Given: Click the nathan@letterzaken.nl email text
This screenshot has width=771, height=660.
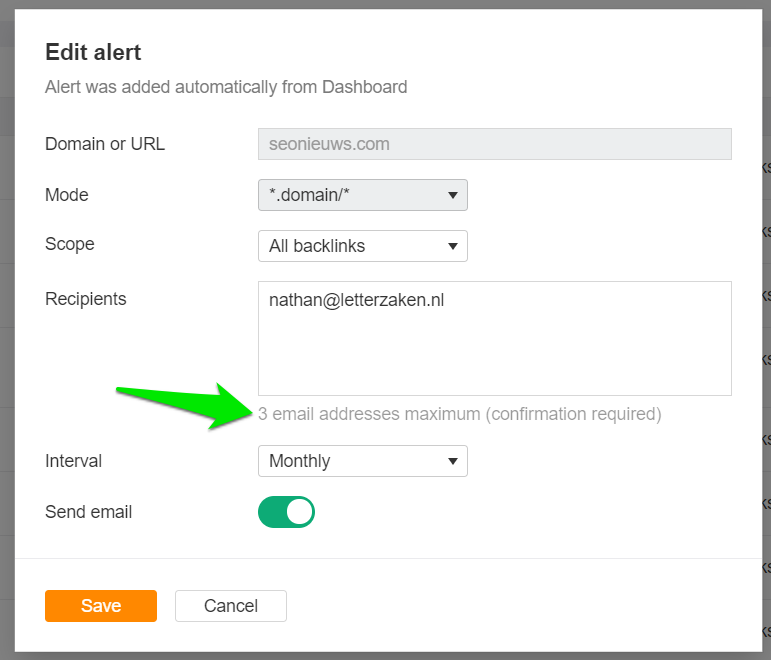Looking at the screenshot, I should point(356,300).
